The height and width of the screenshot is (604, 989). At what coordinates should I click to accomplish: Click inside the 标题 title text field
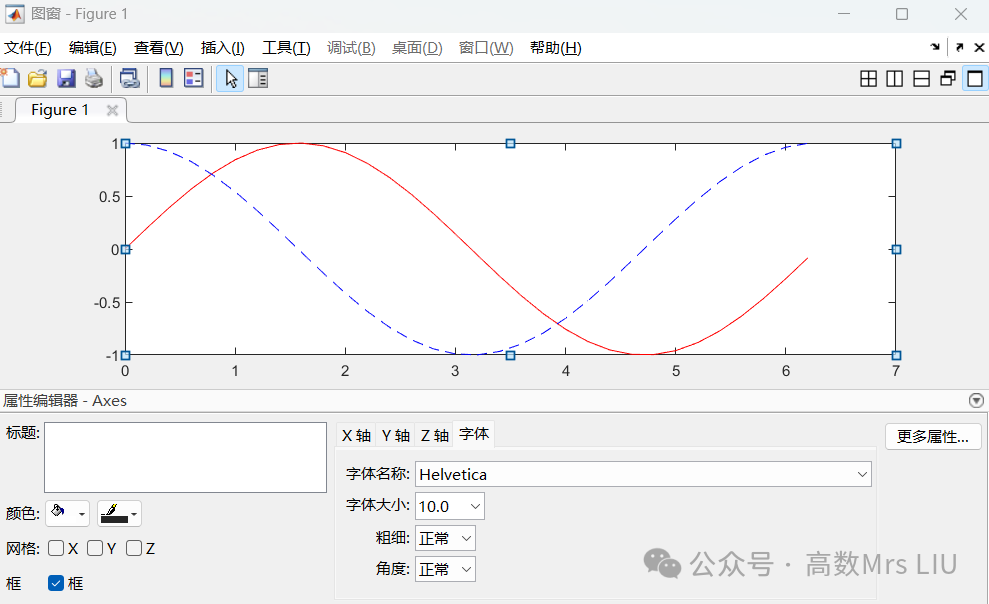tap(185, 457)
